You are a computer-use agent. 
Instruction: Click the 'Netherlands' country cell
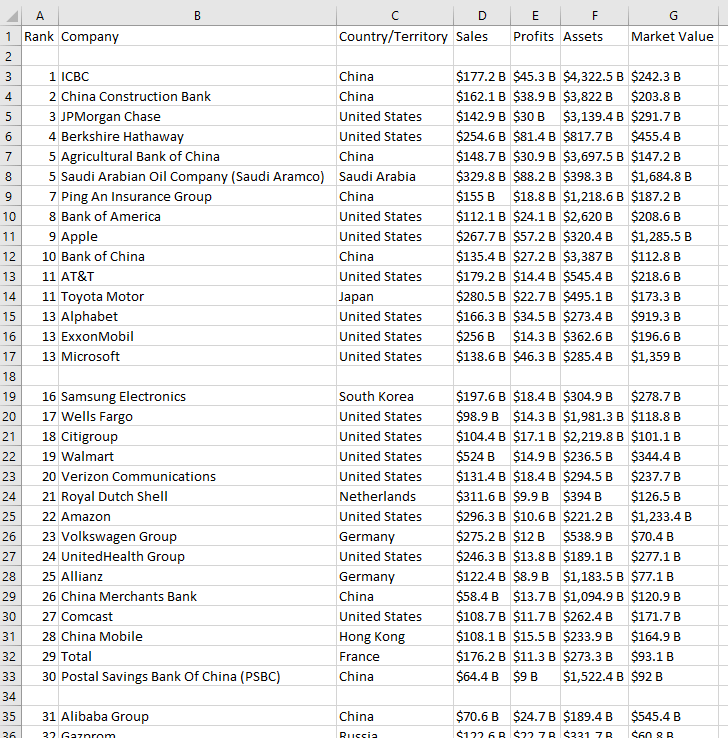(395, 497)
